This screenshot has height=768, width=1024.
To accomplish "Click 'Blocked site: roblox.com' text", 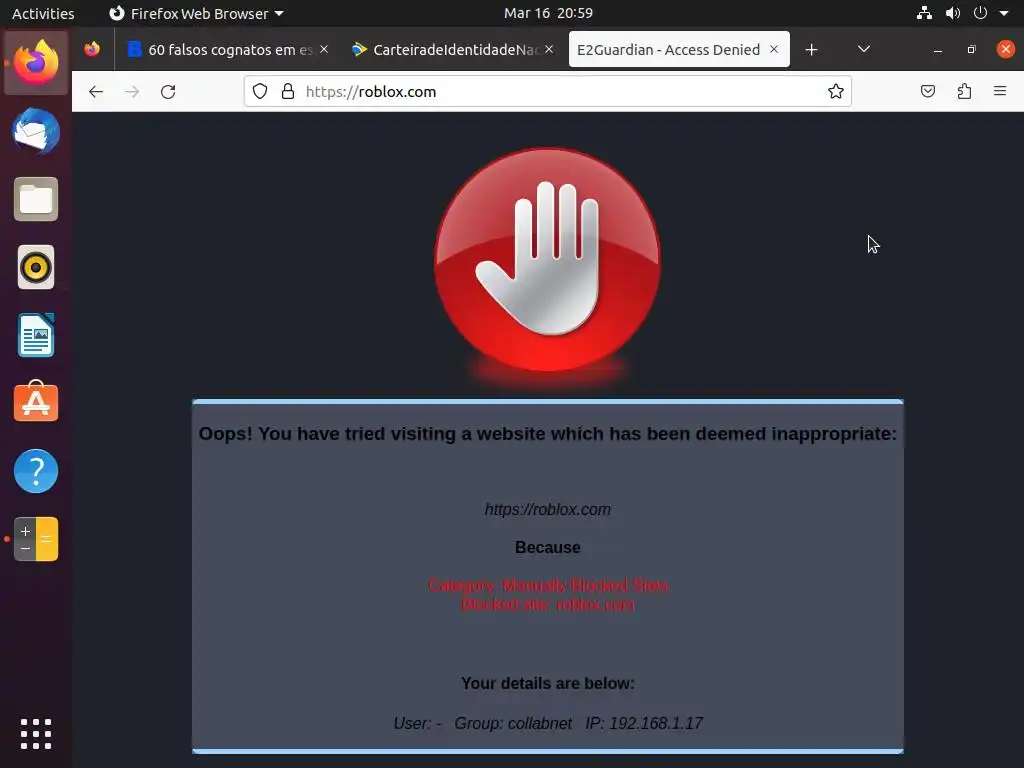I will pos(547,604).
